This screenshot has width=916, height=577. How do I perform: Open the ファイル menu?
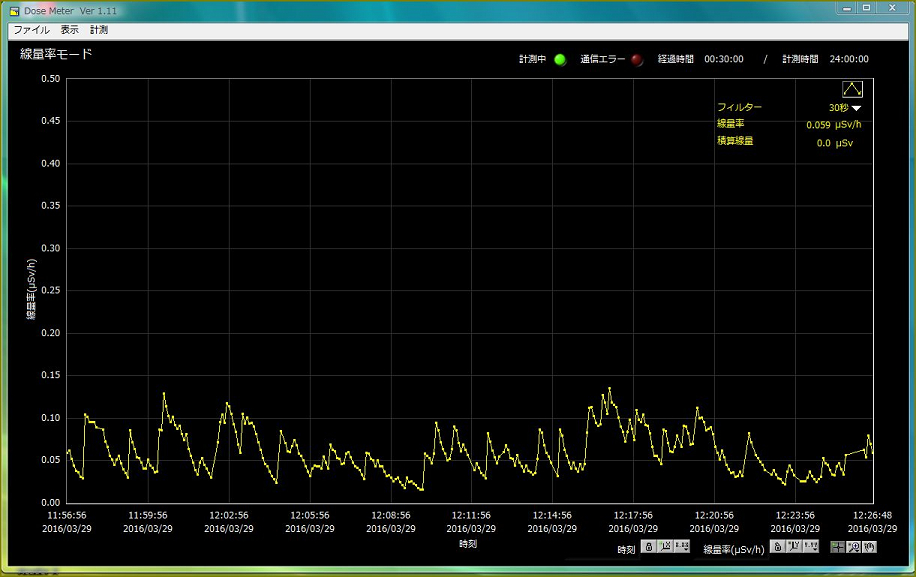coord(31,30)
